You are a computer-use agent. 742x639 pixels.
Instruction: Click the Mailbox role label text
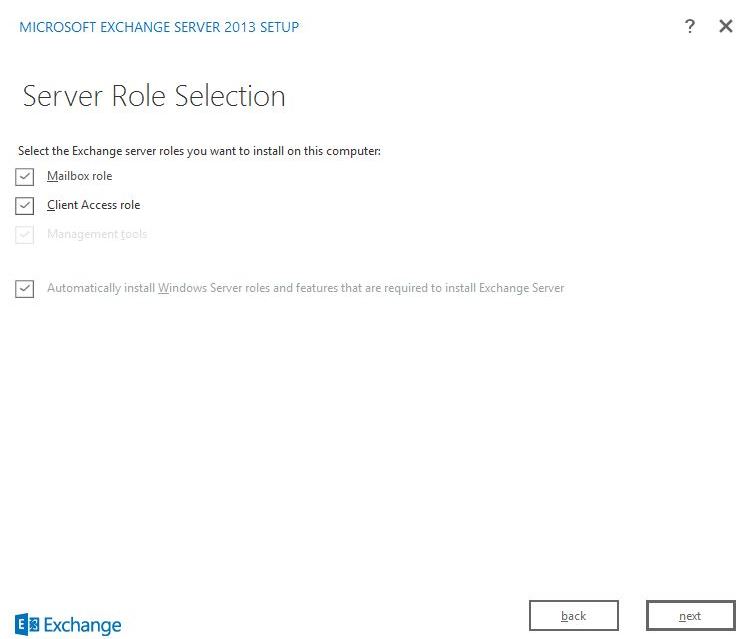pyautogui.click(x=80, y=176)
